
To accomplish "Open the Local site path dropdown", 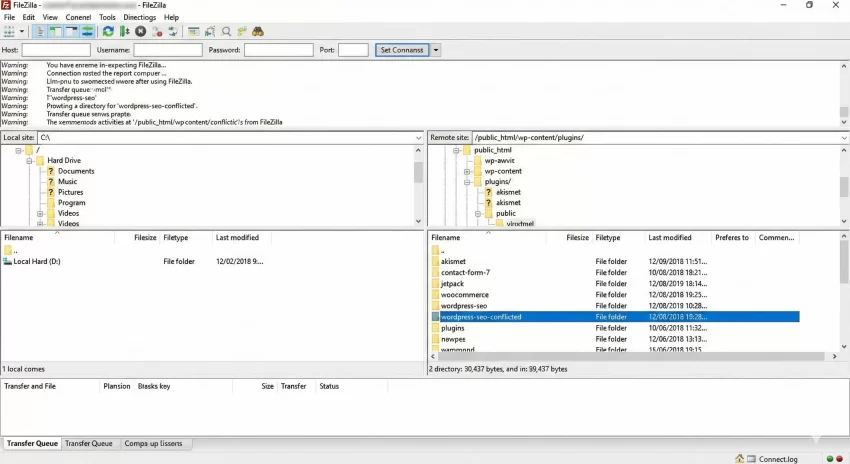I will pyautogui.click(x=418, y=138).
